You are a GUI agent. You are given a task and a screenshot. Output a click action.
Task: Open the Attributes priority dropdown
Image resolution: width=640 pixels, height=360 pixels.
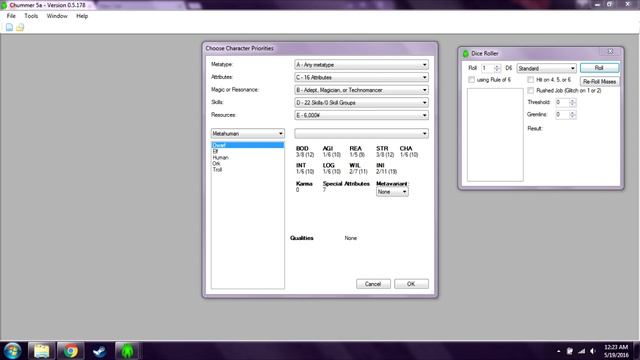tap(361, 77)
